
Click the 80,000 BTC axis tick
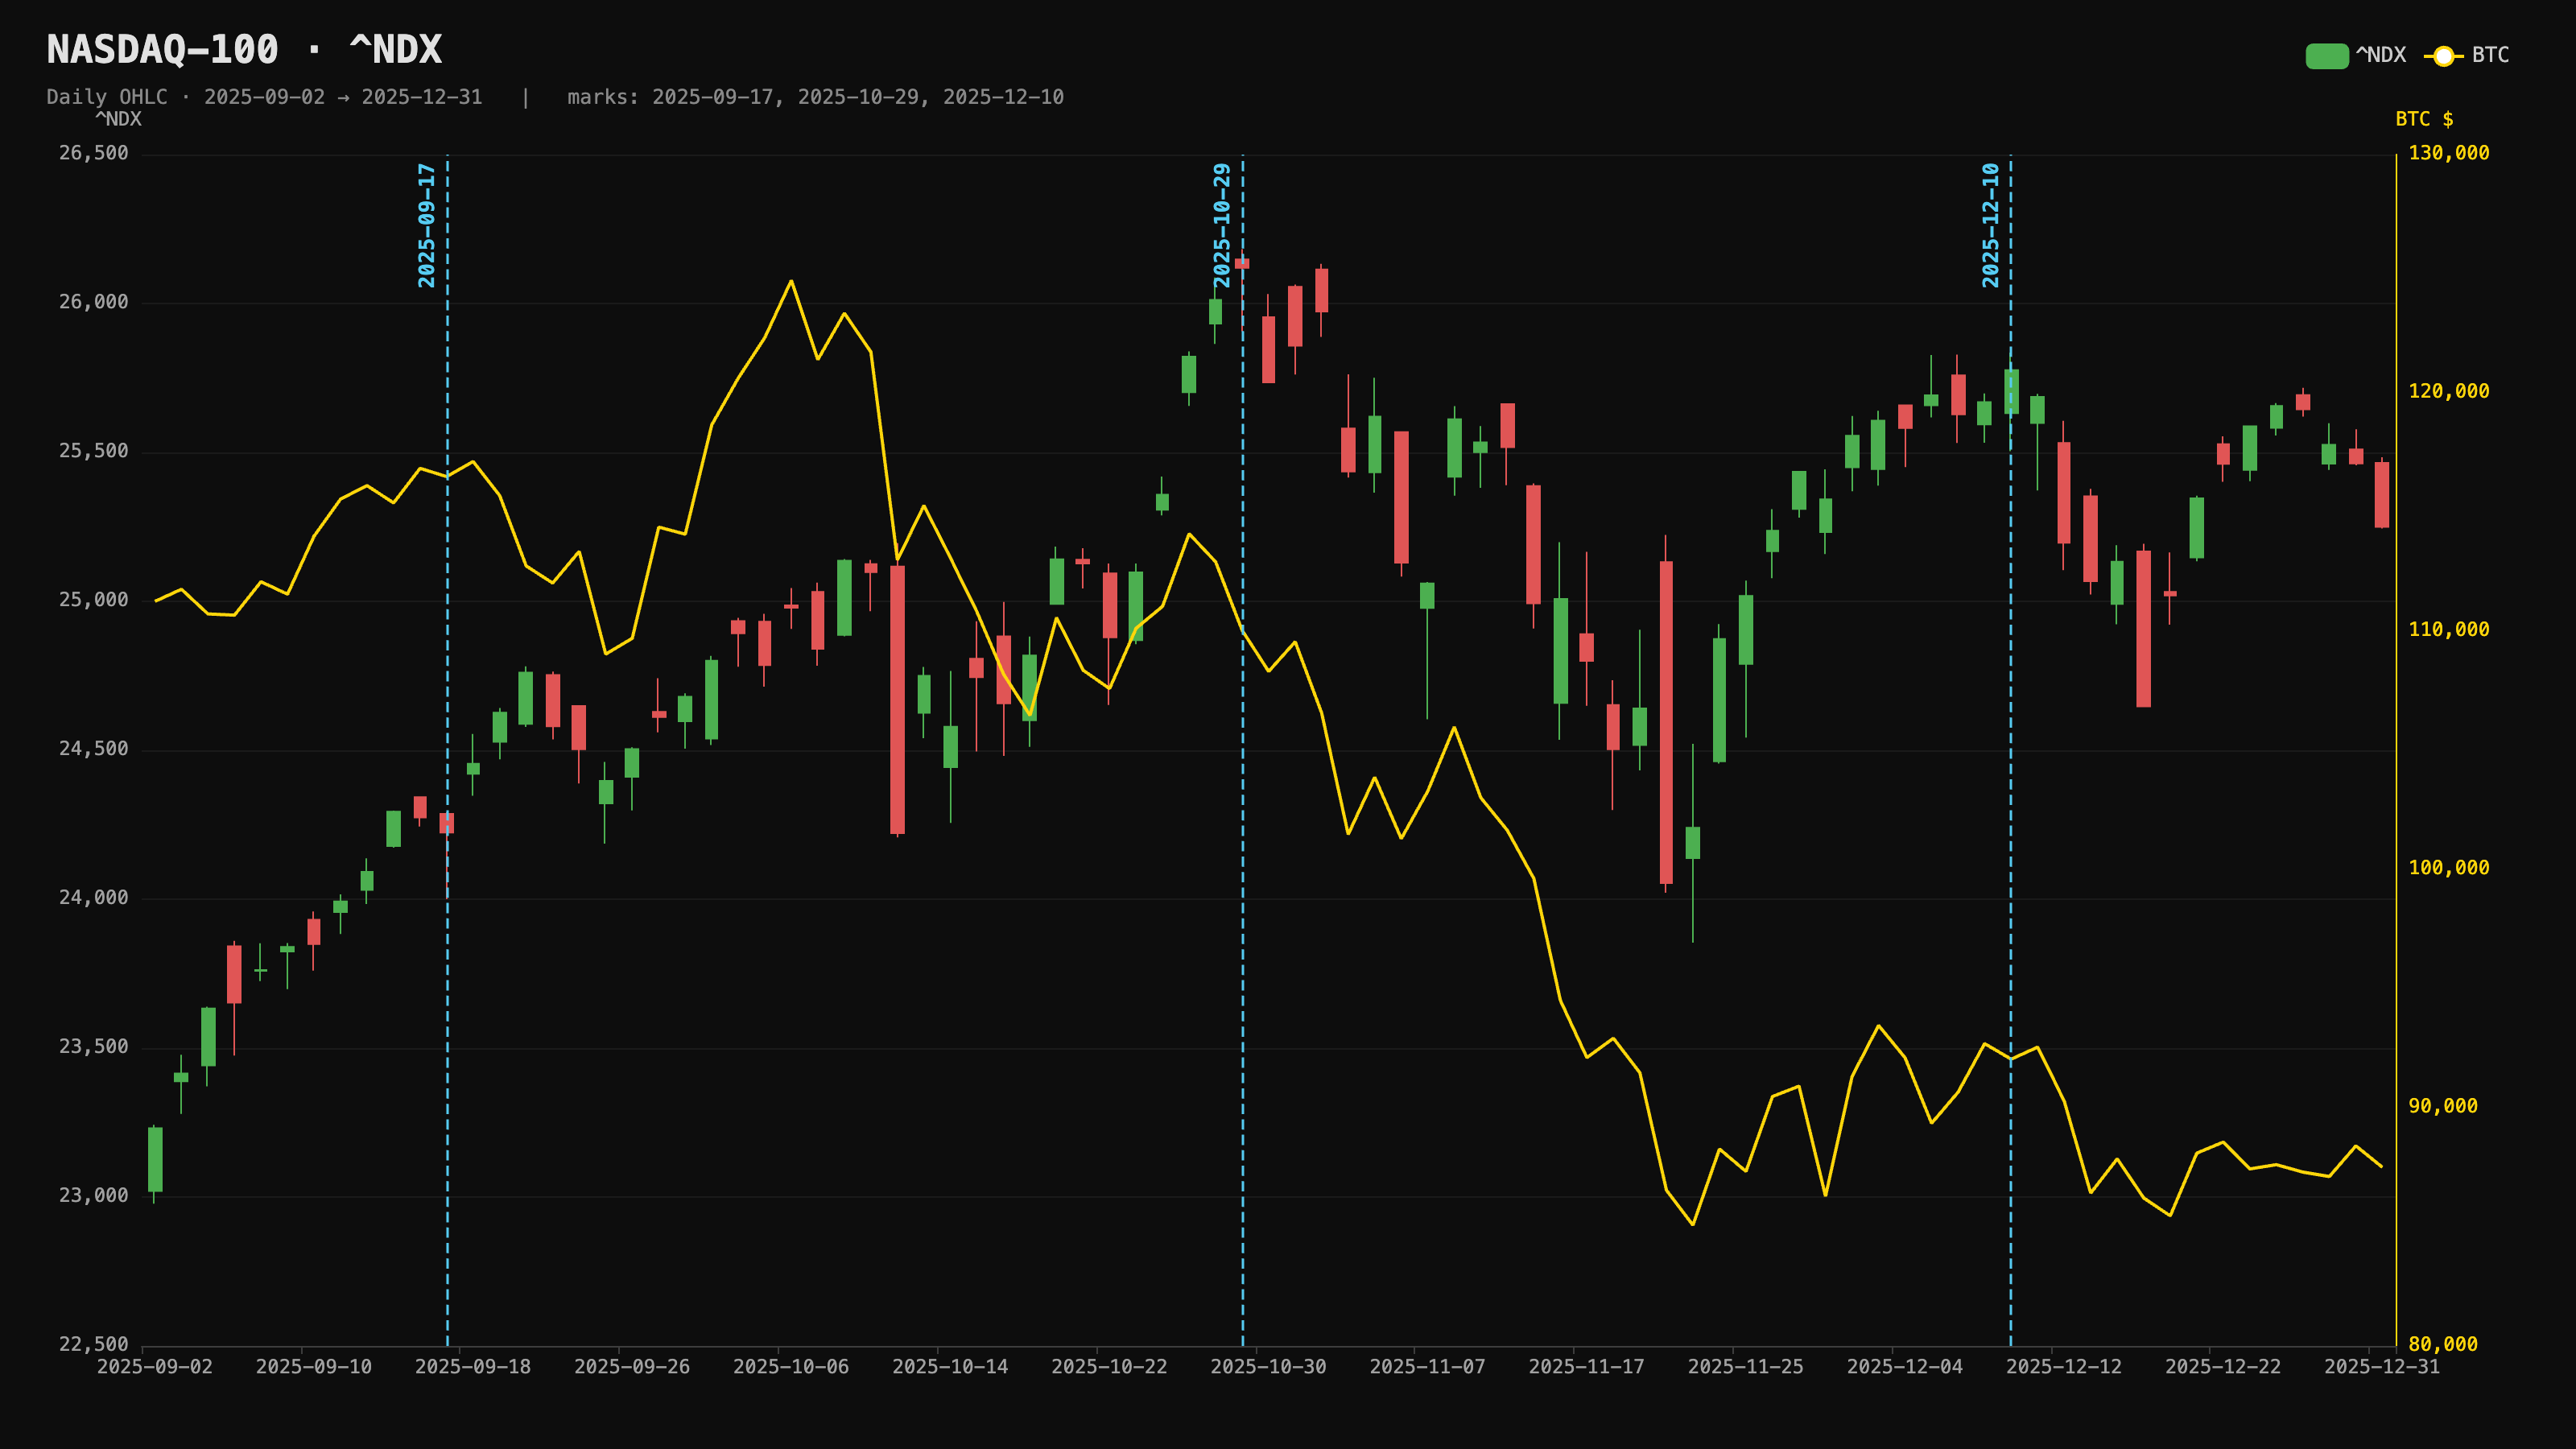point(2443,1345)
